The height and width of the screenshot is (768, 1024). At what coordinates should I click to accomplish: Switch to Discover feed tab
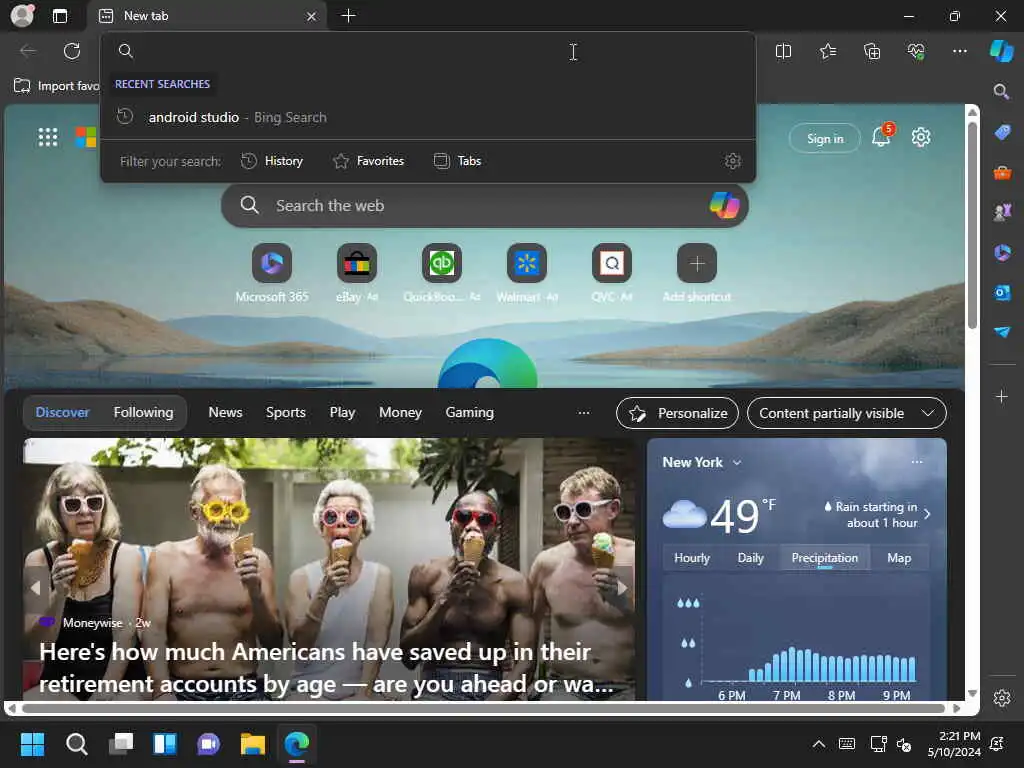[62, 413]
